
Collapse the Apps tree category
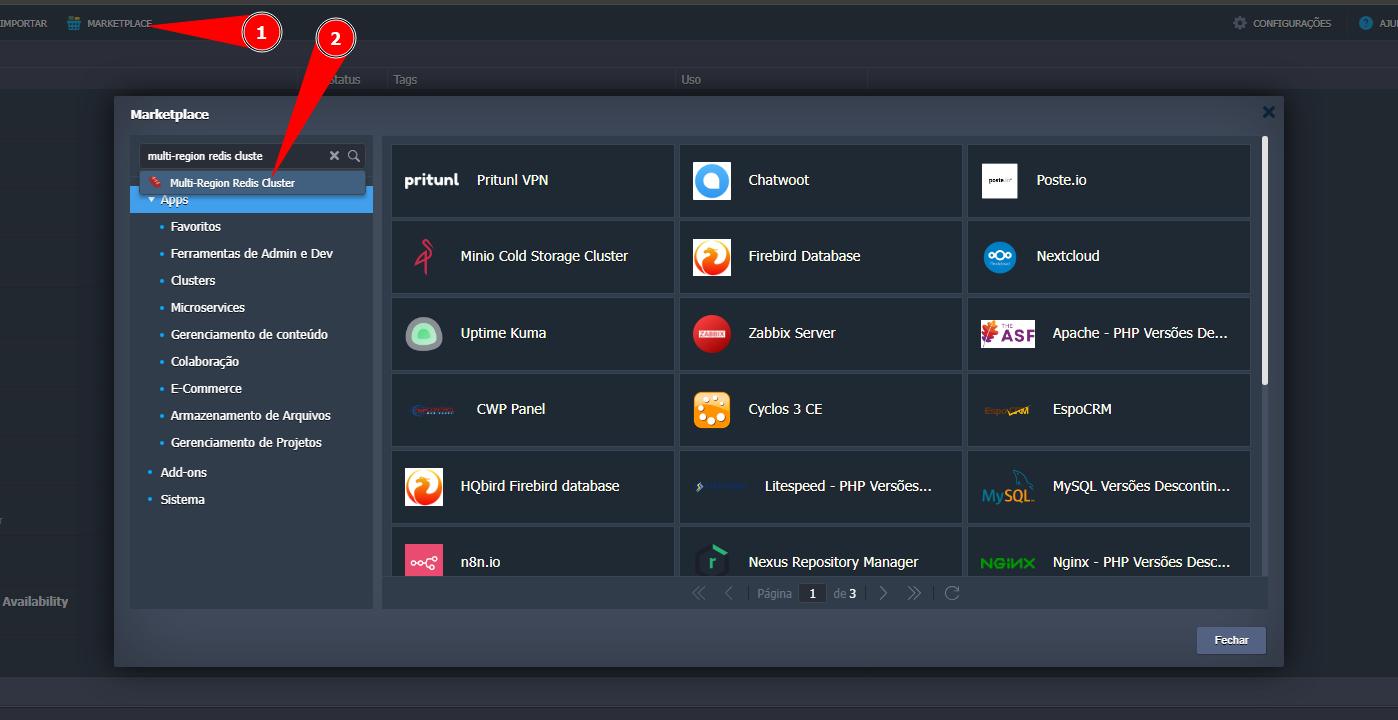click(152, 200)
